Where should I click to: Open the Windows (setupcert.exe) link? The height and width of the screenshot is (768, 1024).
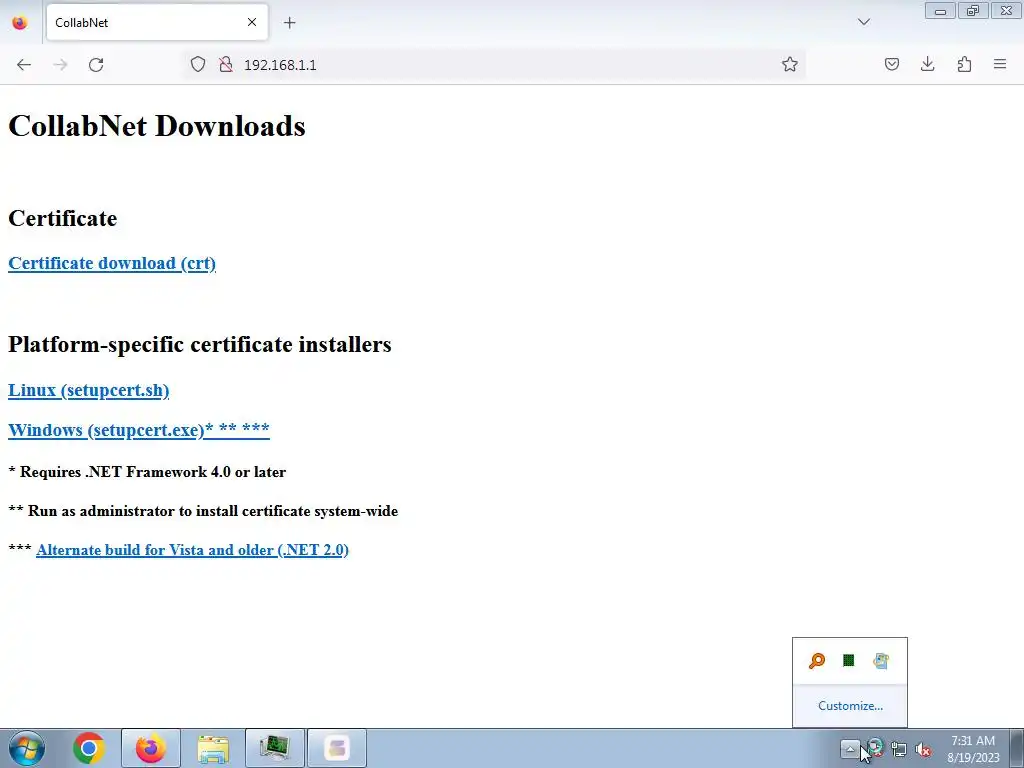tap(138, 430)
